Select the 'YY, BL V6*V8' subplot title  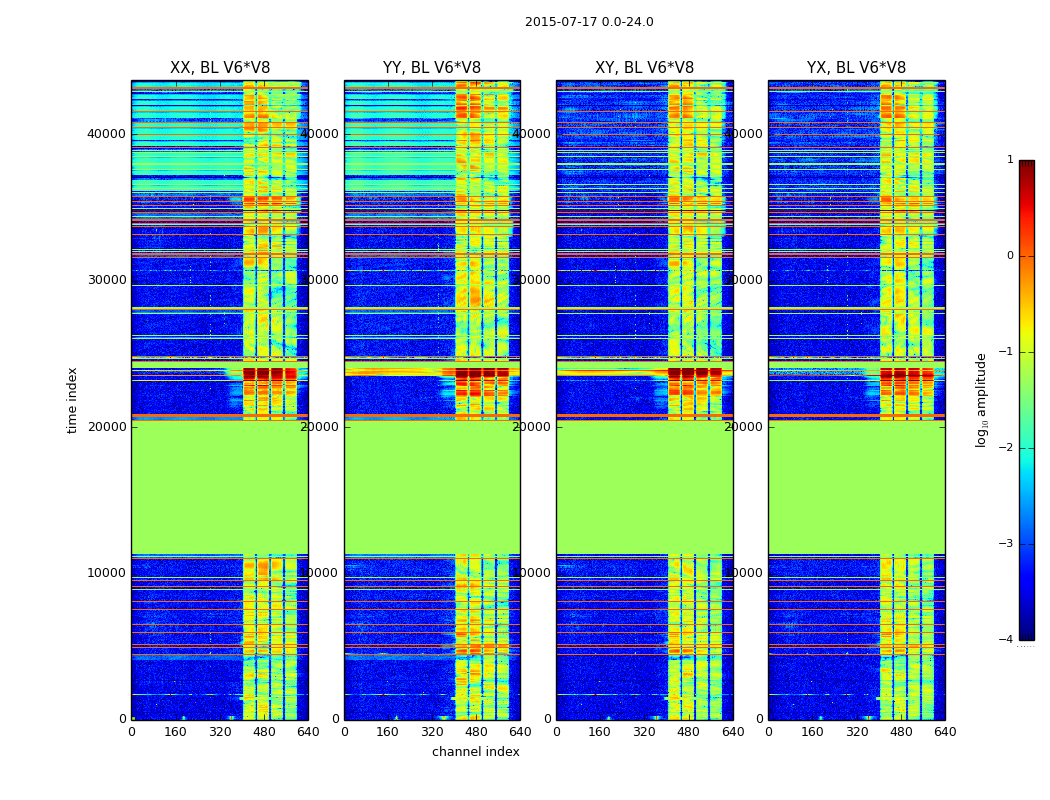[432, 68]
